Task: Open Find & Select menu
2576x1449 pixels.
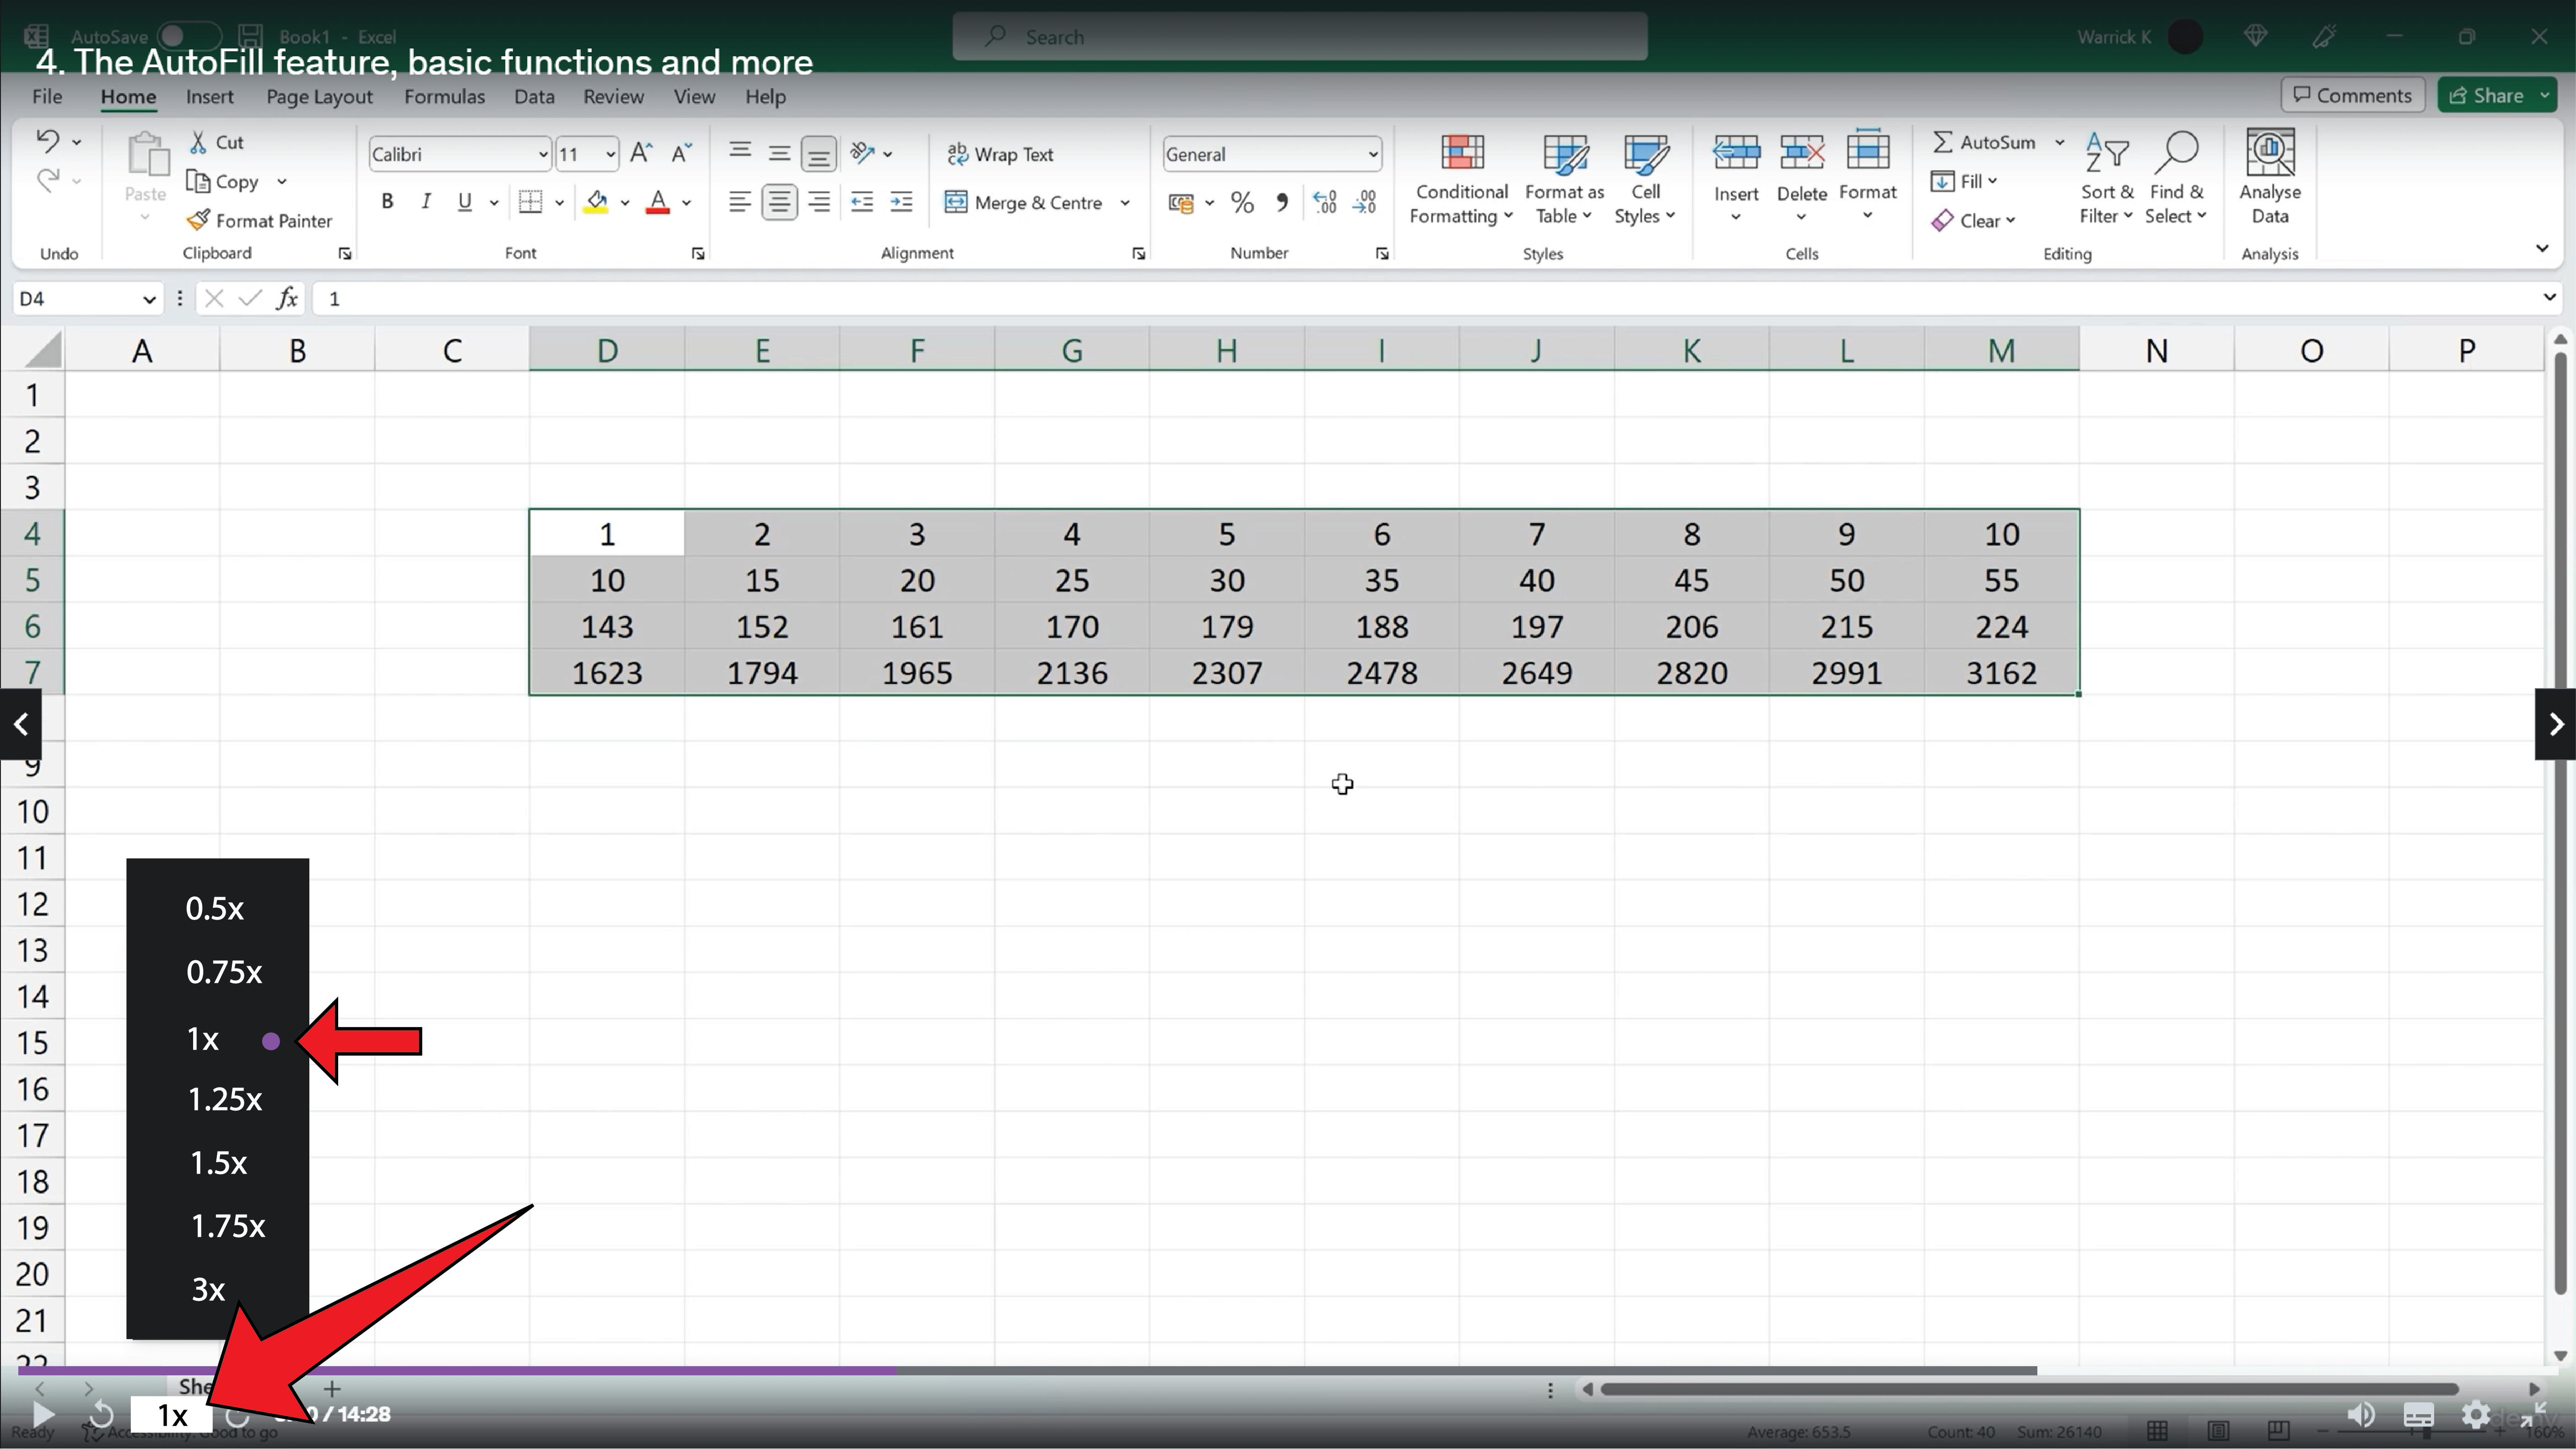Action: pos(2176,180)
